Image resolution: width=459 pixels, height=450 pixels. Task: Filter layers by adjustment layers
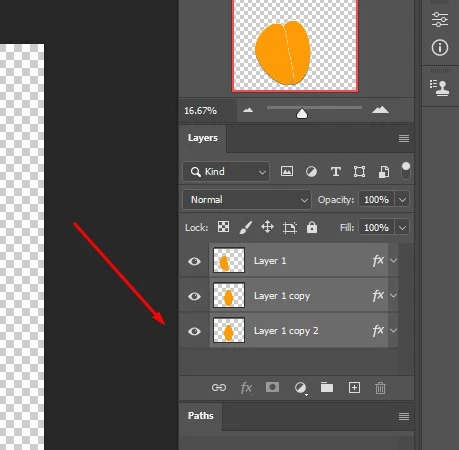pos(311,172)
